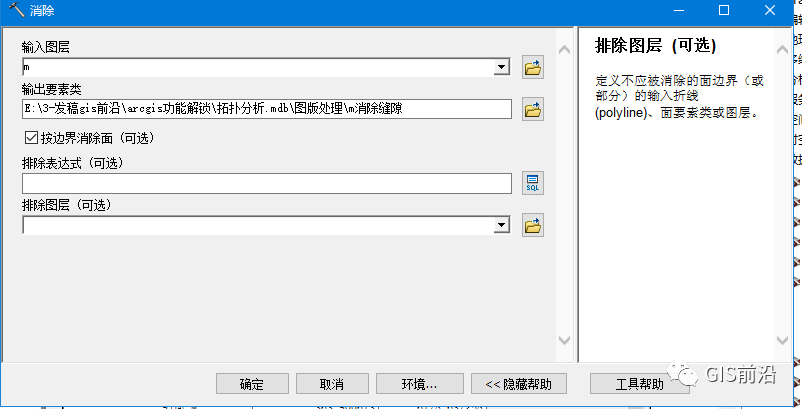Open 工具帮助 tool help

[639, 384]
